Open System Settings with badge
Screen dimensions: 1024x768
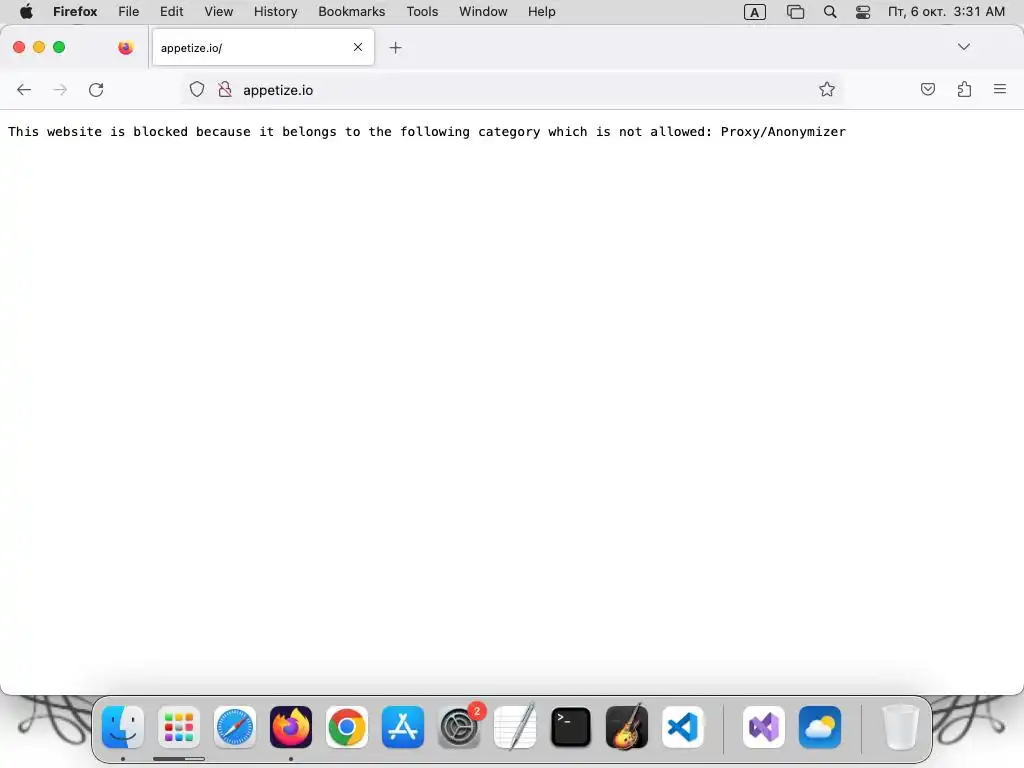click(459, 727)
